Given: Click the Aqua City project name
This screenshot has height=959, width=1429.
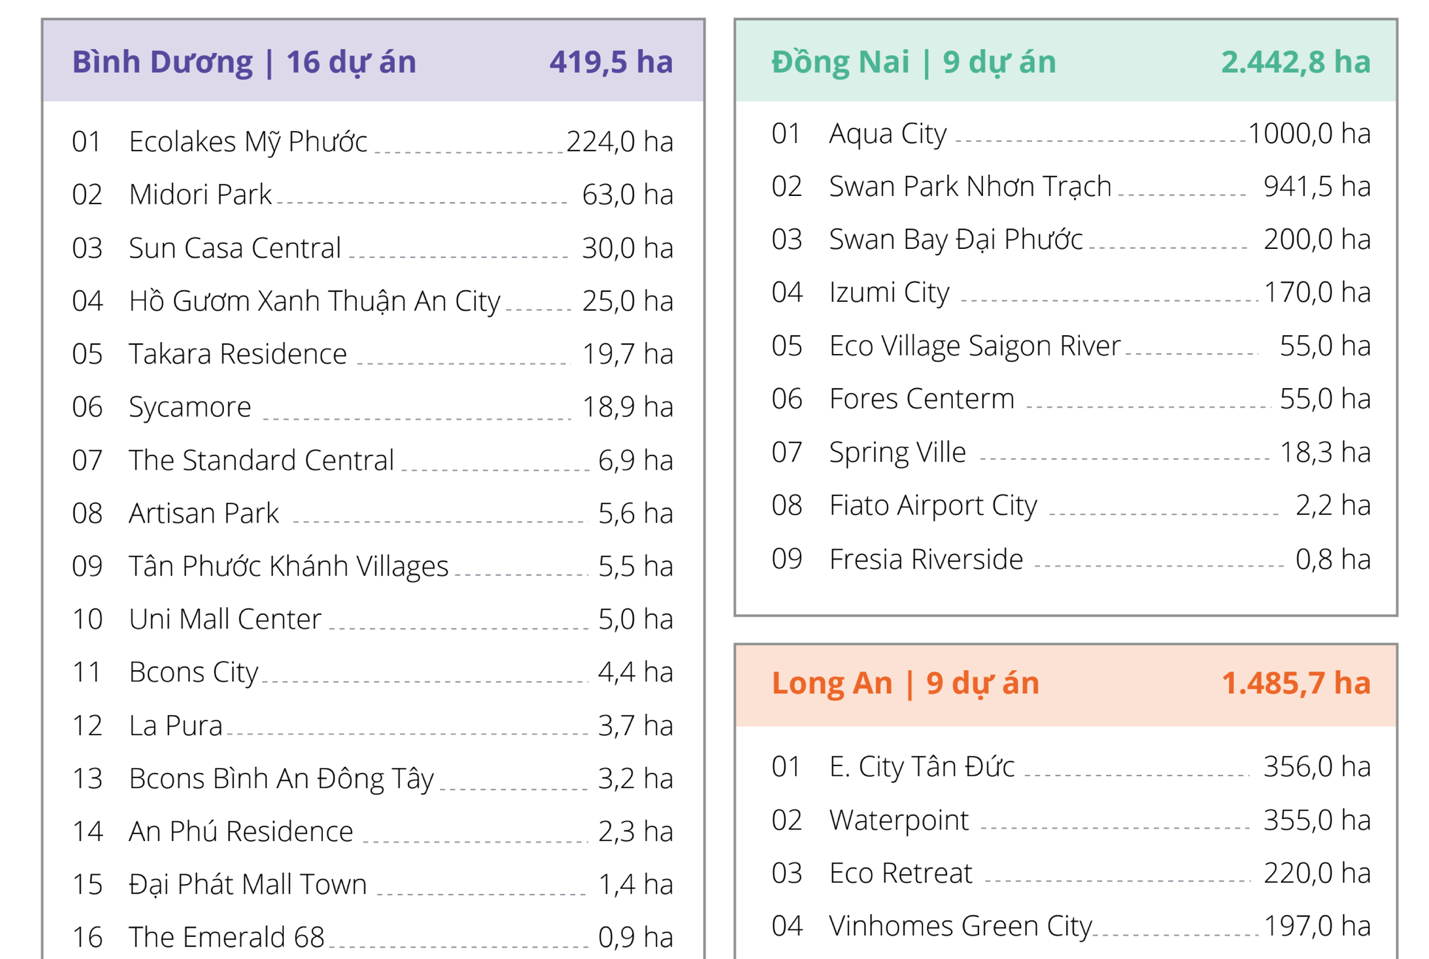Looking at the screenshot, I should coord(887,134).
